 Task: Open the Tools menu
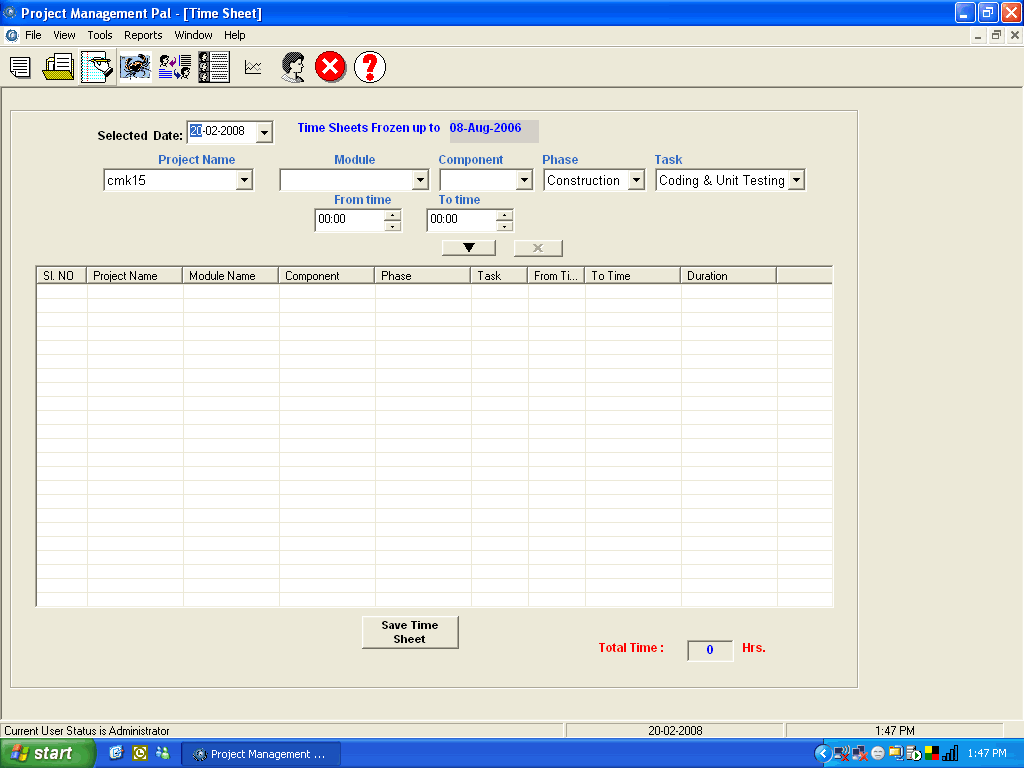point(100,35)
